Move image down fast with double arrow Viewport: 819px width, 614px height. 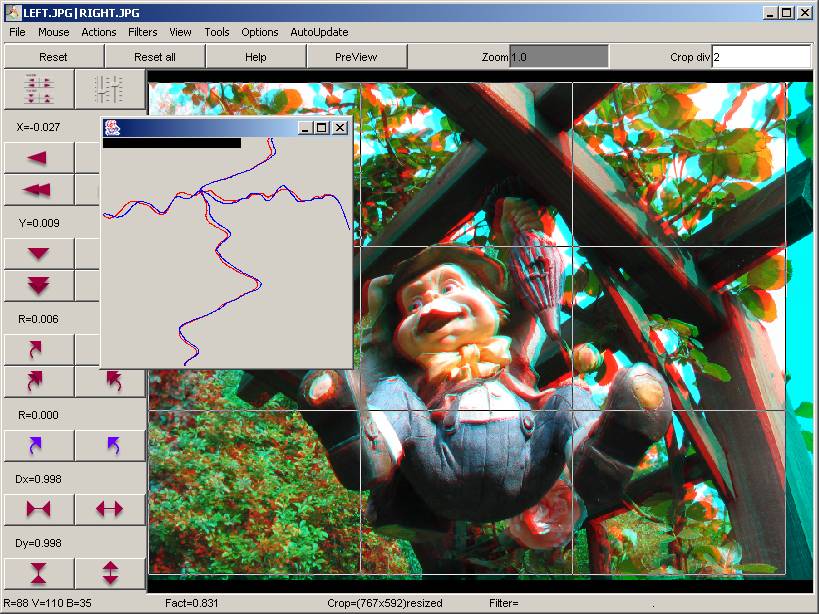39,286
